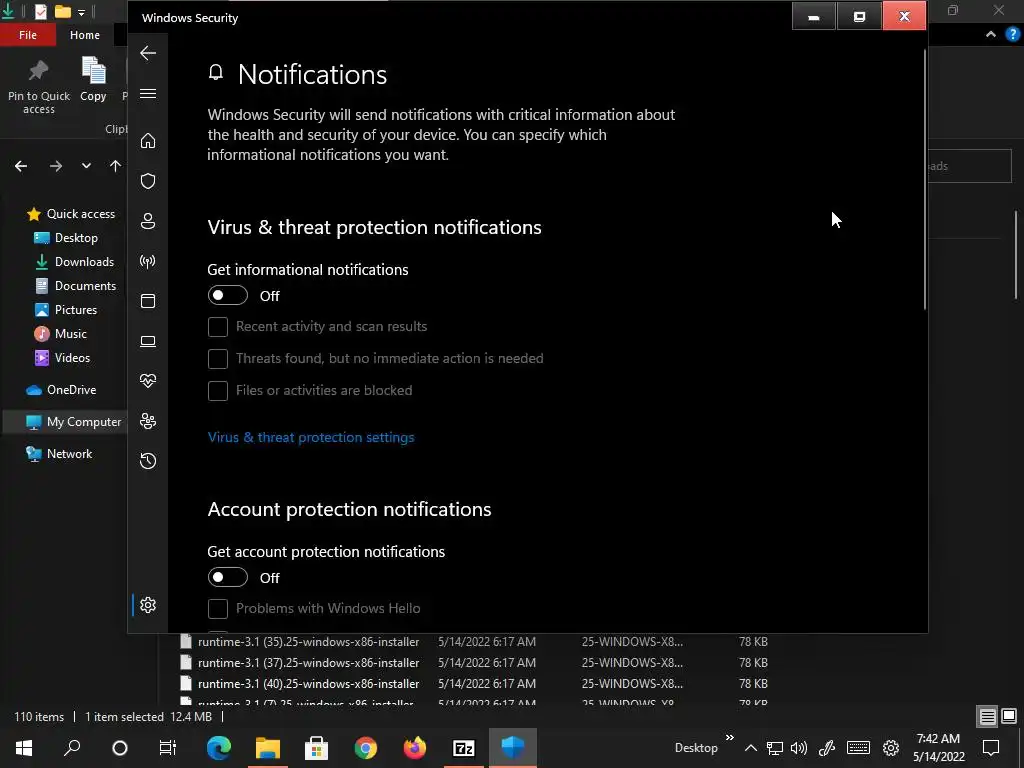
Task: Open Firewall & network protection icon
Action: [148, 261]
